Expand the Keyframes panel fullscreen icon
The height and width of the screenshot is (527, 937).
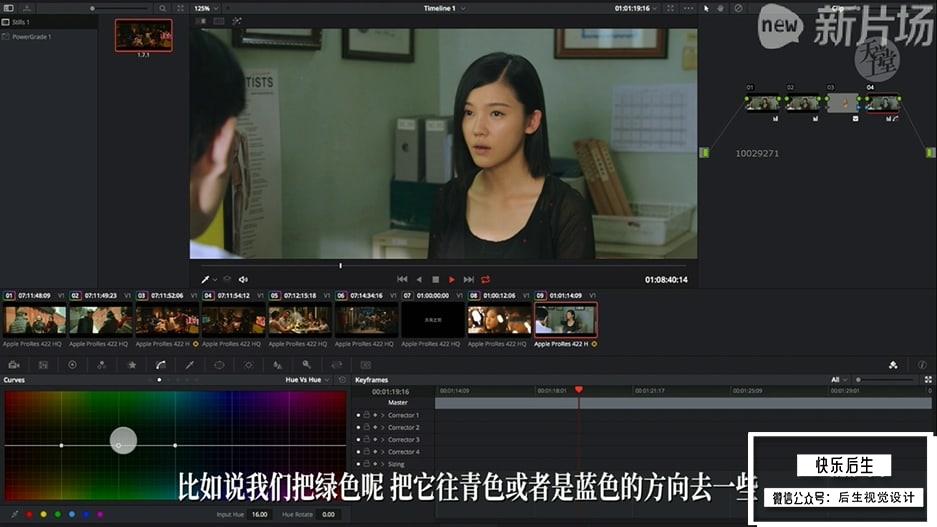(928, 380)
